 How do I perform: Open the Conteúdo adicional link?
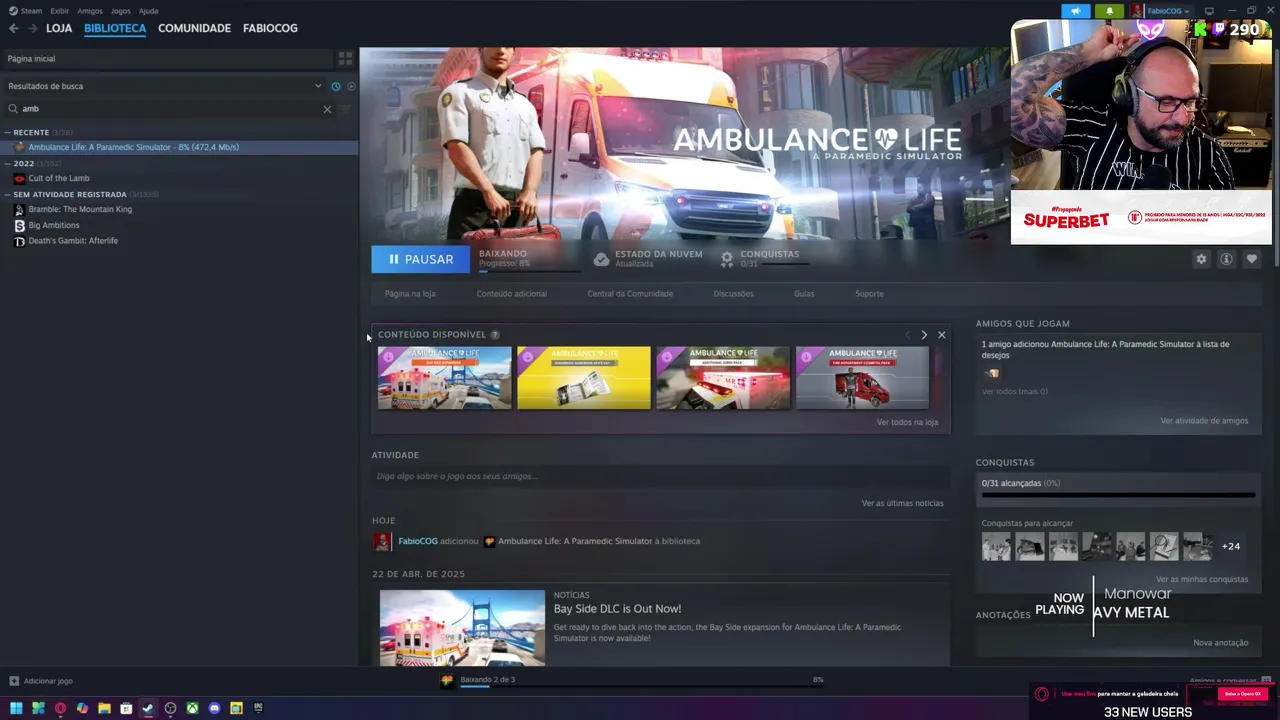pyautogui.click(x=511, y=294)
